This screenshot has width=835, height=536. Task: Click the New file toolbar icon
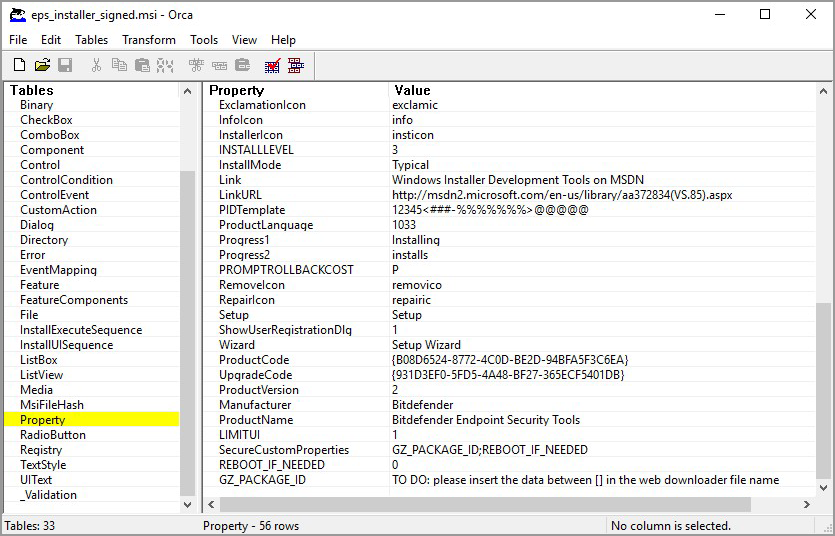19,65
